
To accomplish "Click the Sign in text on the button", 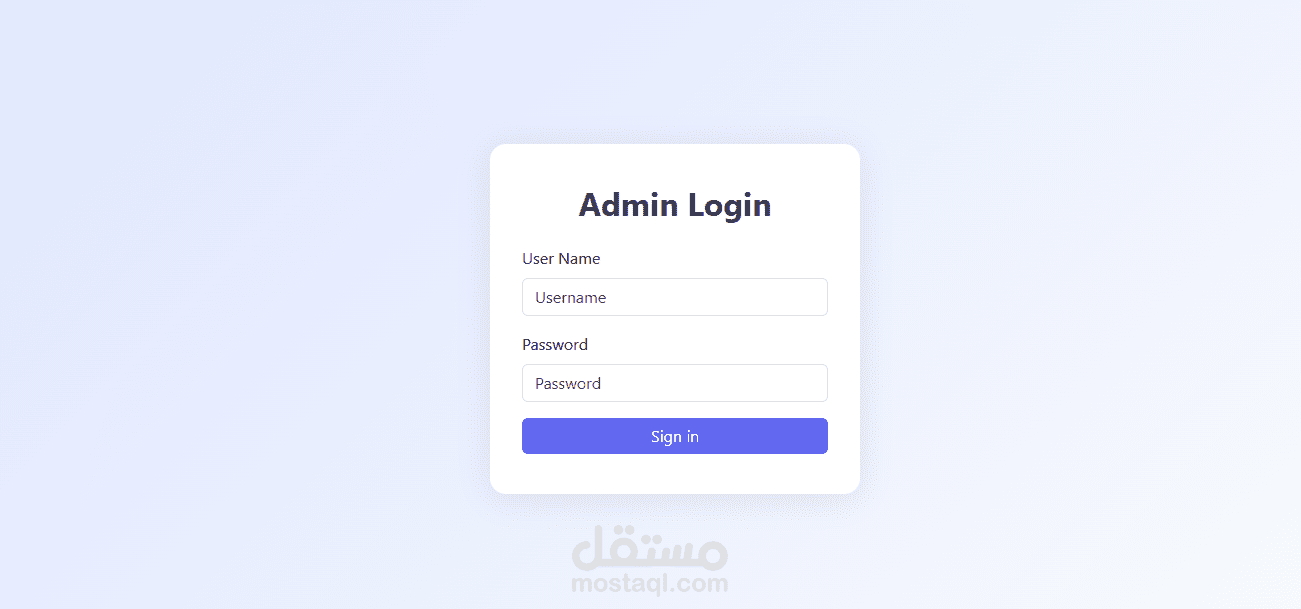I will [x=675, y=436].
